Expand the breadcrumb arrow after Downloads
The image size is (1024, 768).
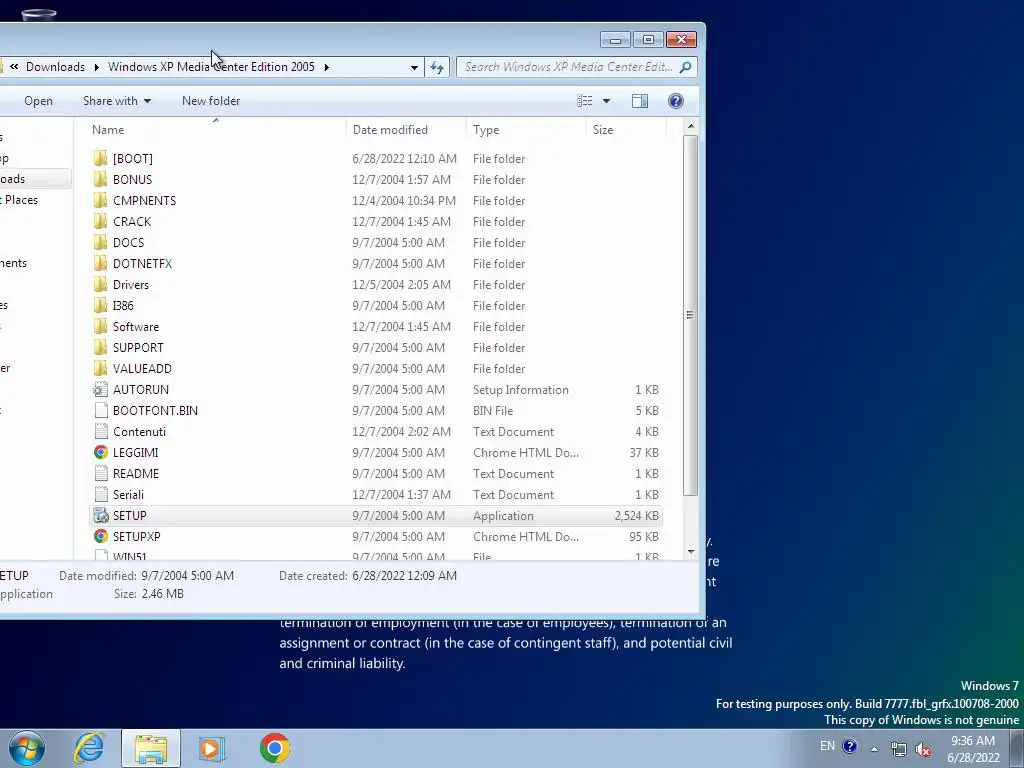(x=97, y=67)
